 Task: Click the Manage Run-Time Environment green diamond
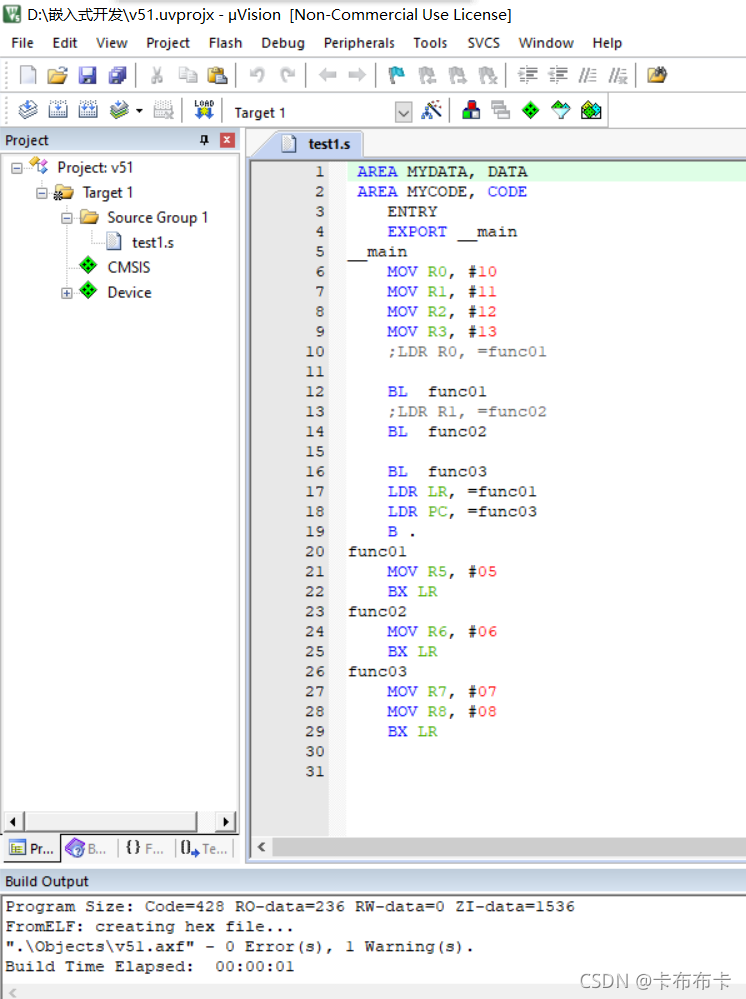click(531, 110)
